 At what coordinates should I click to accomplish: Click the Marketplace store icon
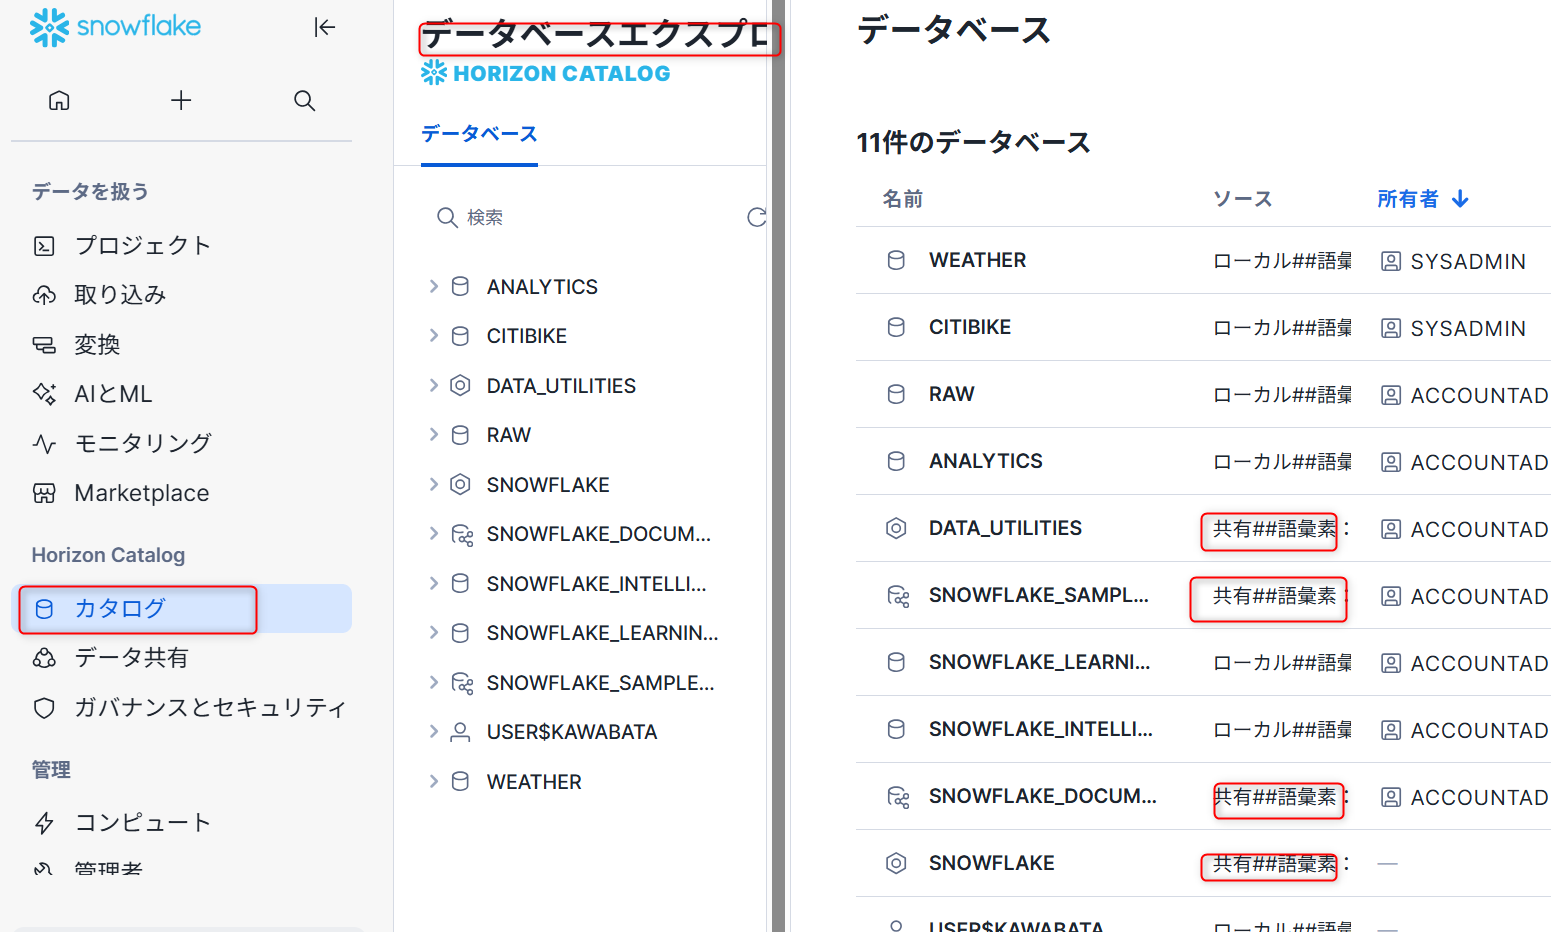(x=44, y=493)
